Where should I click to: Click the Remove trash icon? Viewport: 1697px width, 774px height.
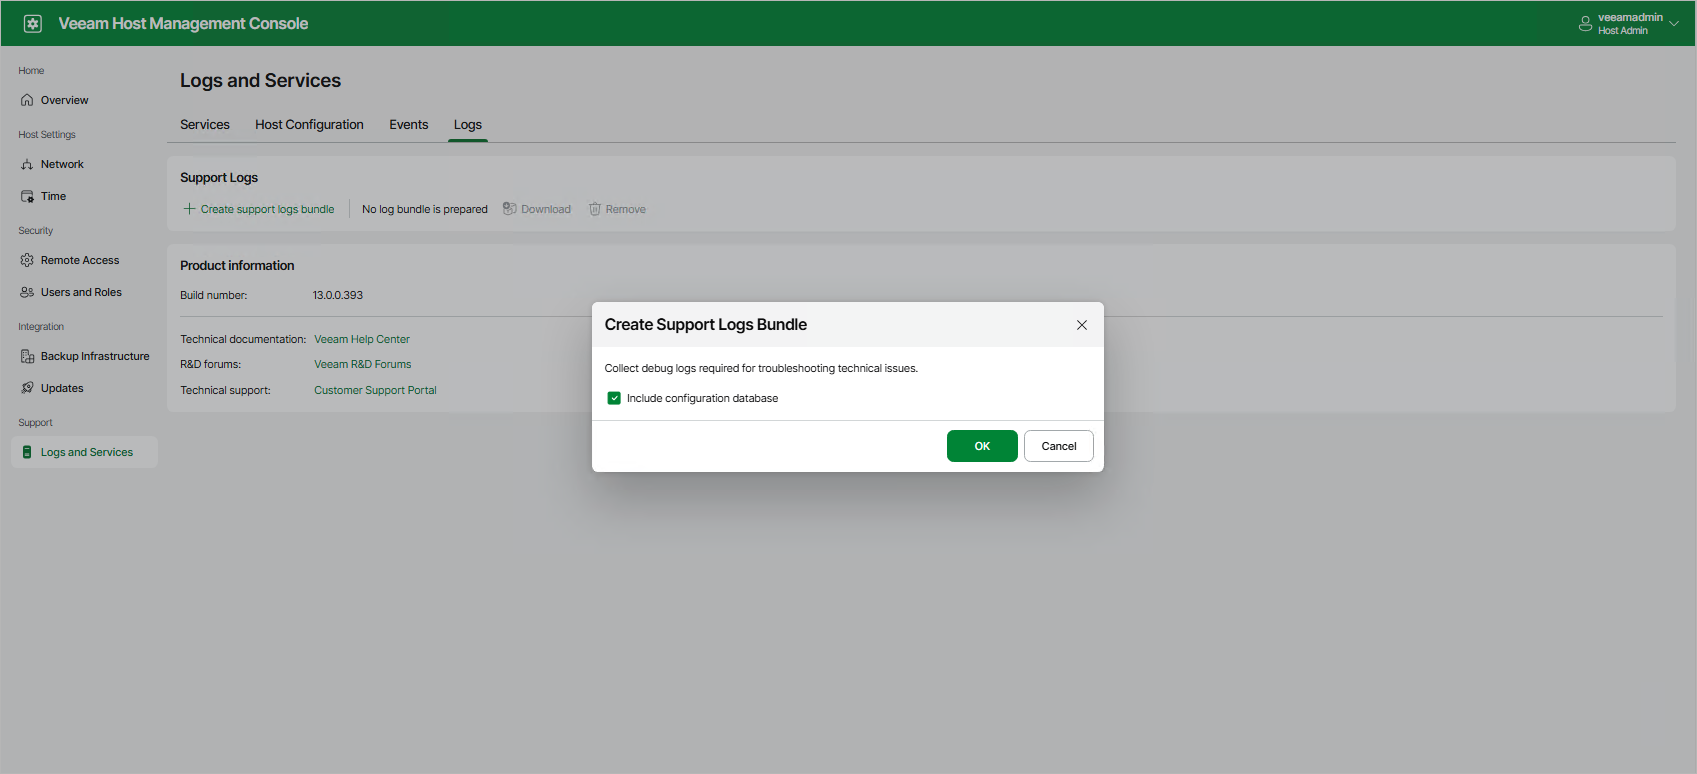pos(594,209)
